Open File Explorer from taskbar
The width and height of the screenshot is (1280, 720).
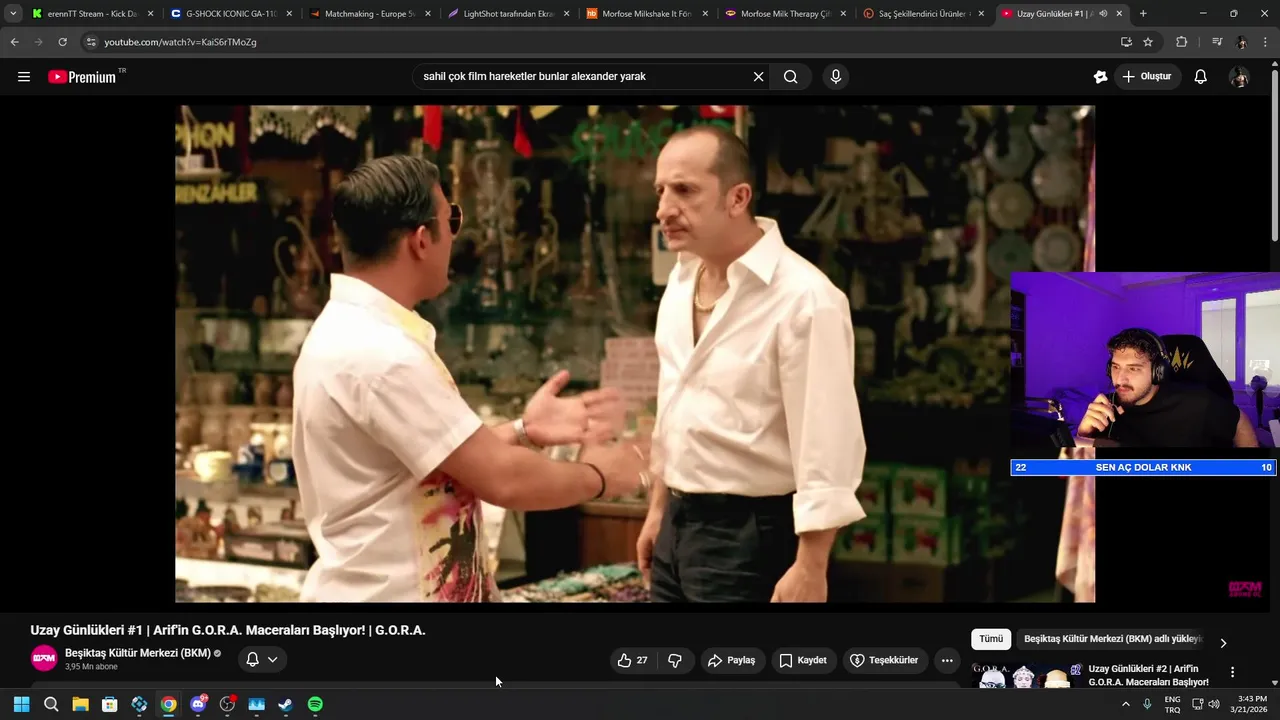tap(80, 704)
